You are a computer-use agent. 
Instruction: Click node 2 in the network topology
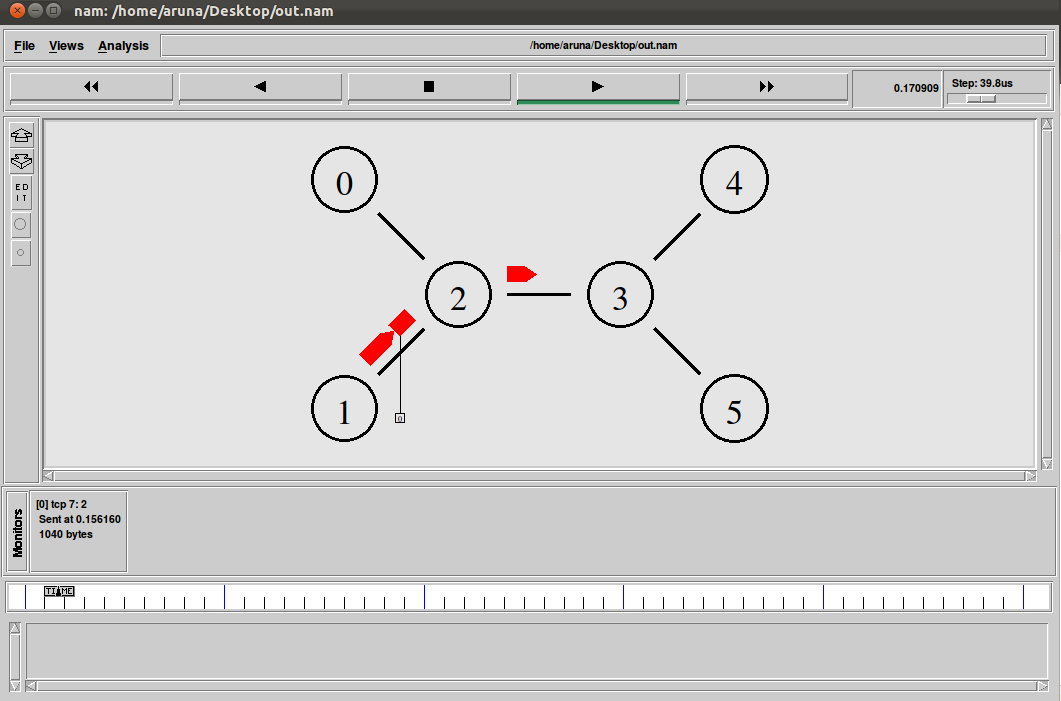click(x=458, y=293)
